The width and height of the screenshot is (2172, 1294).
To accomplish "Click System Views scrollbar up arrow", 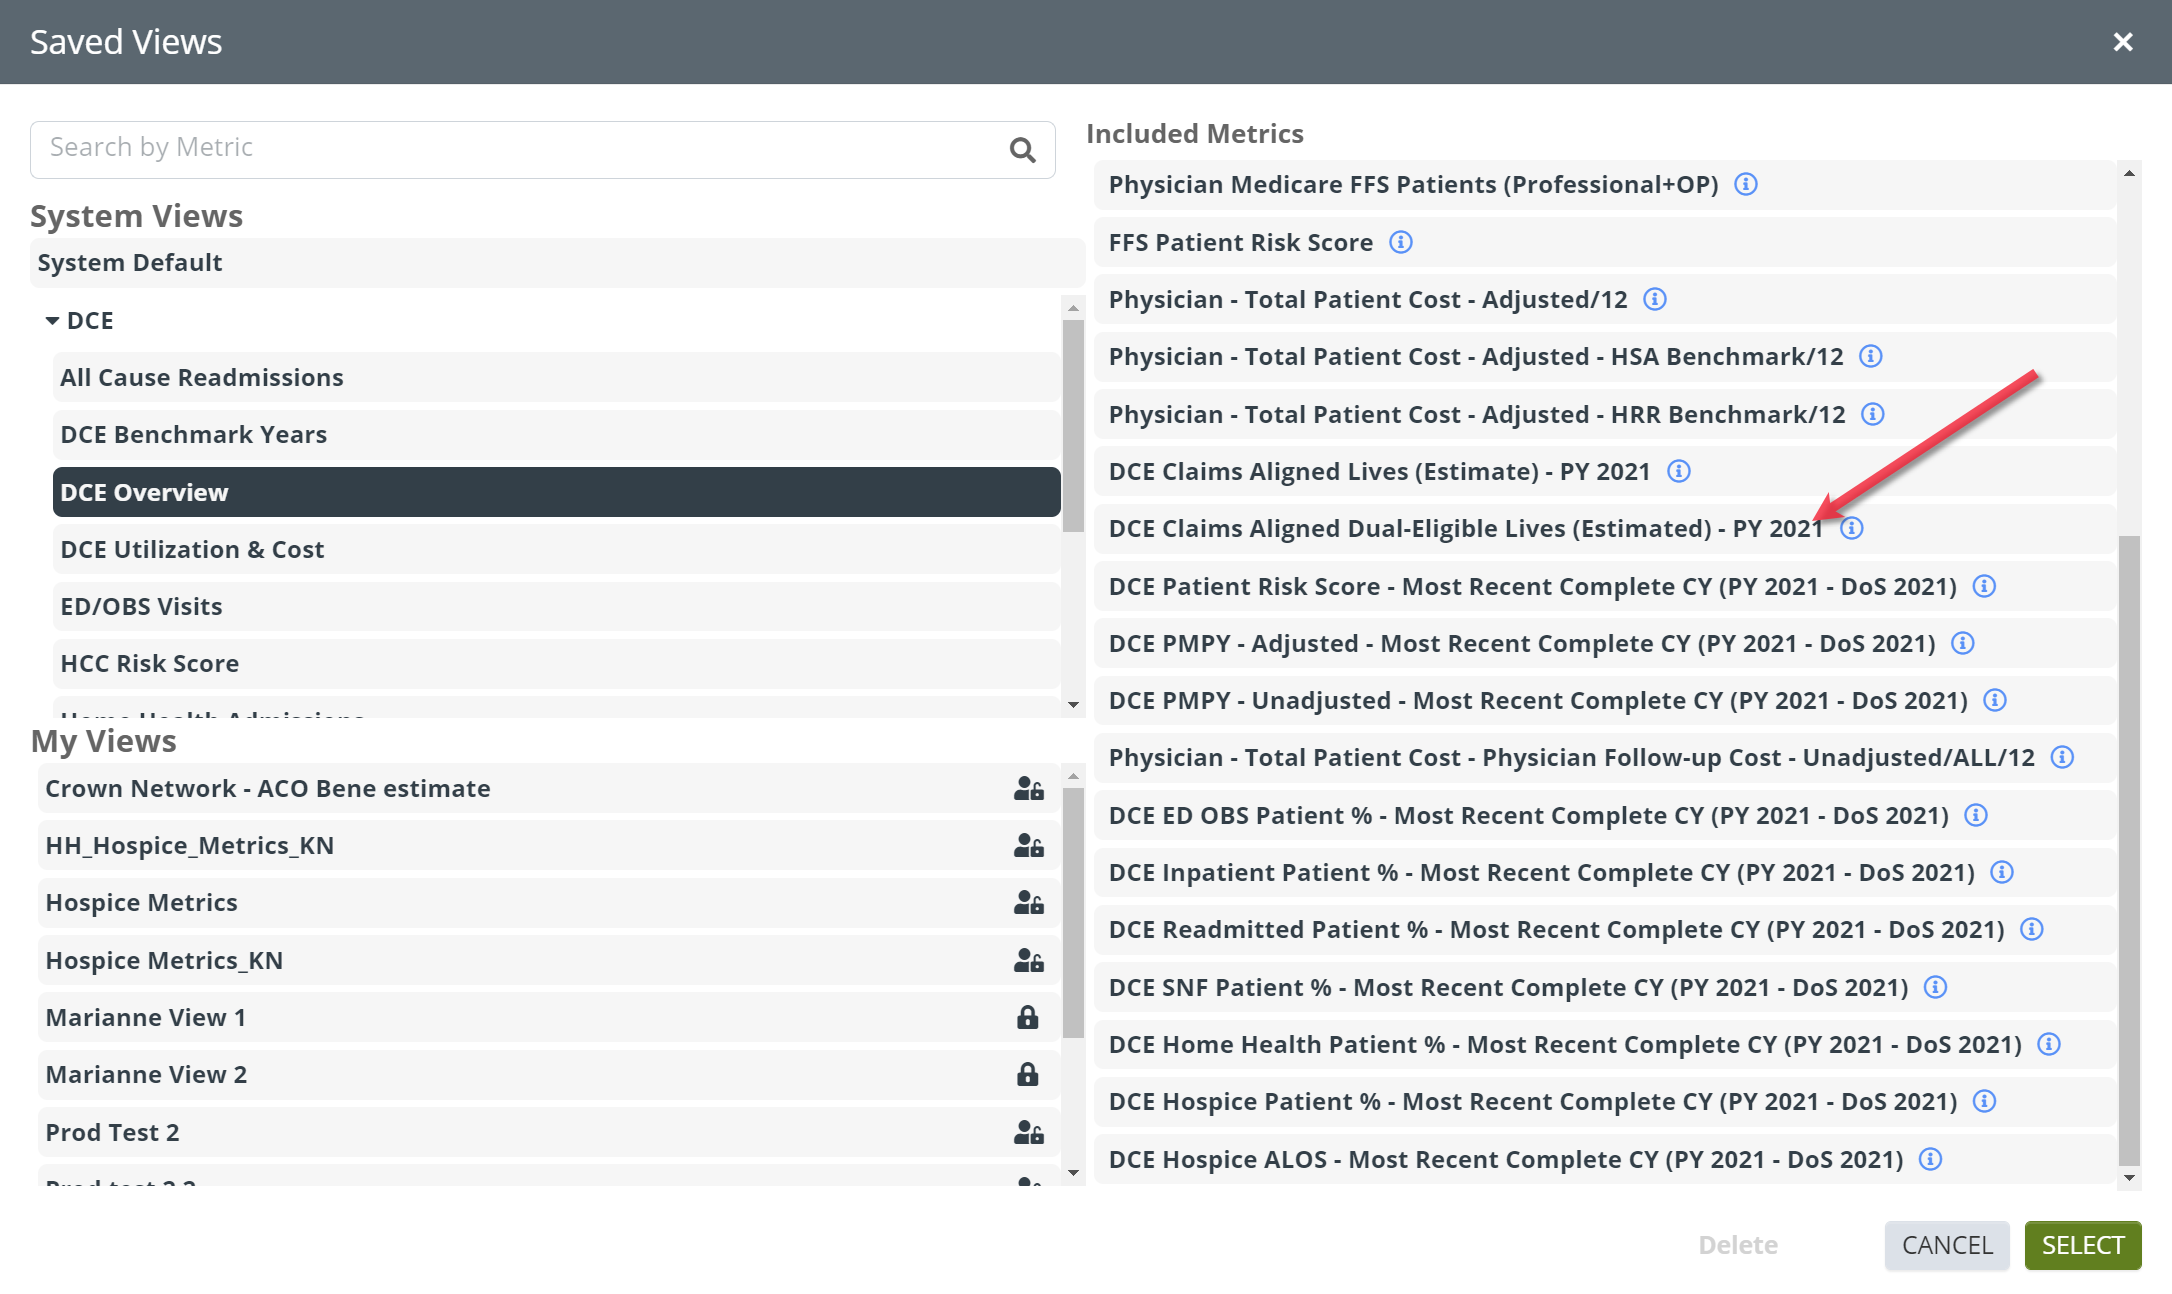I will click(x=1073, y=308).
